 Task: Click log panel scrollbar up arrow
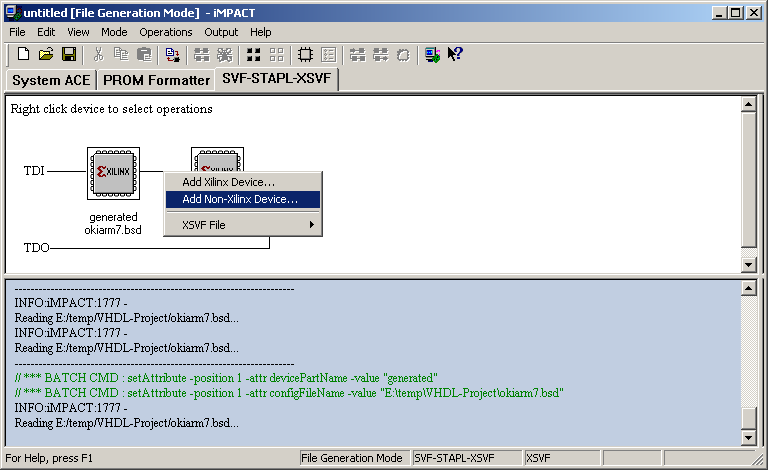[x=748, y=288]
